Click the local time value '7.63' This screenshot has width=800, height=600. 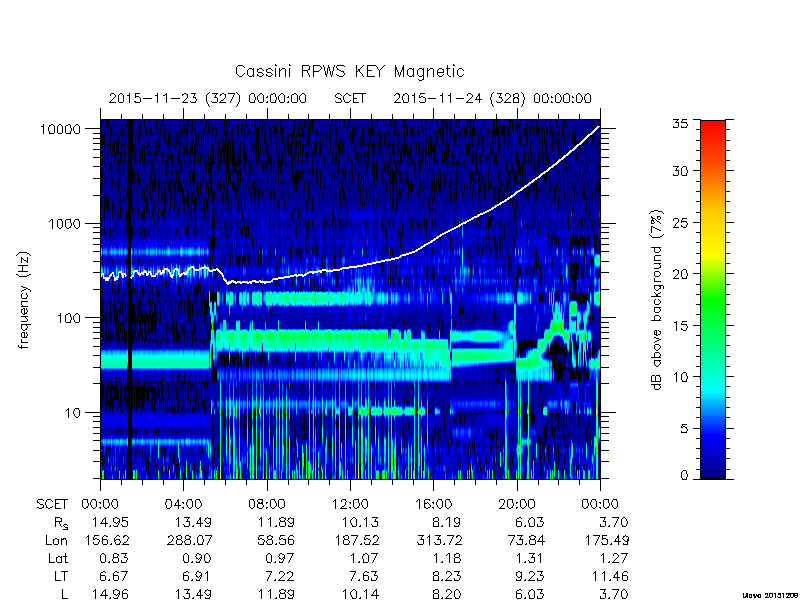(x=365, y=576)
